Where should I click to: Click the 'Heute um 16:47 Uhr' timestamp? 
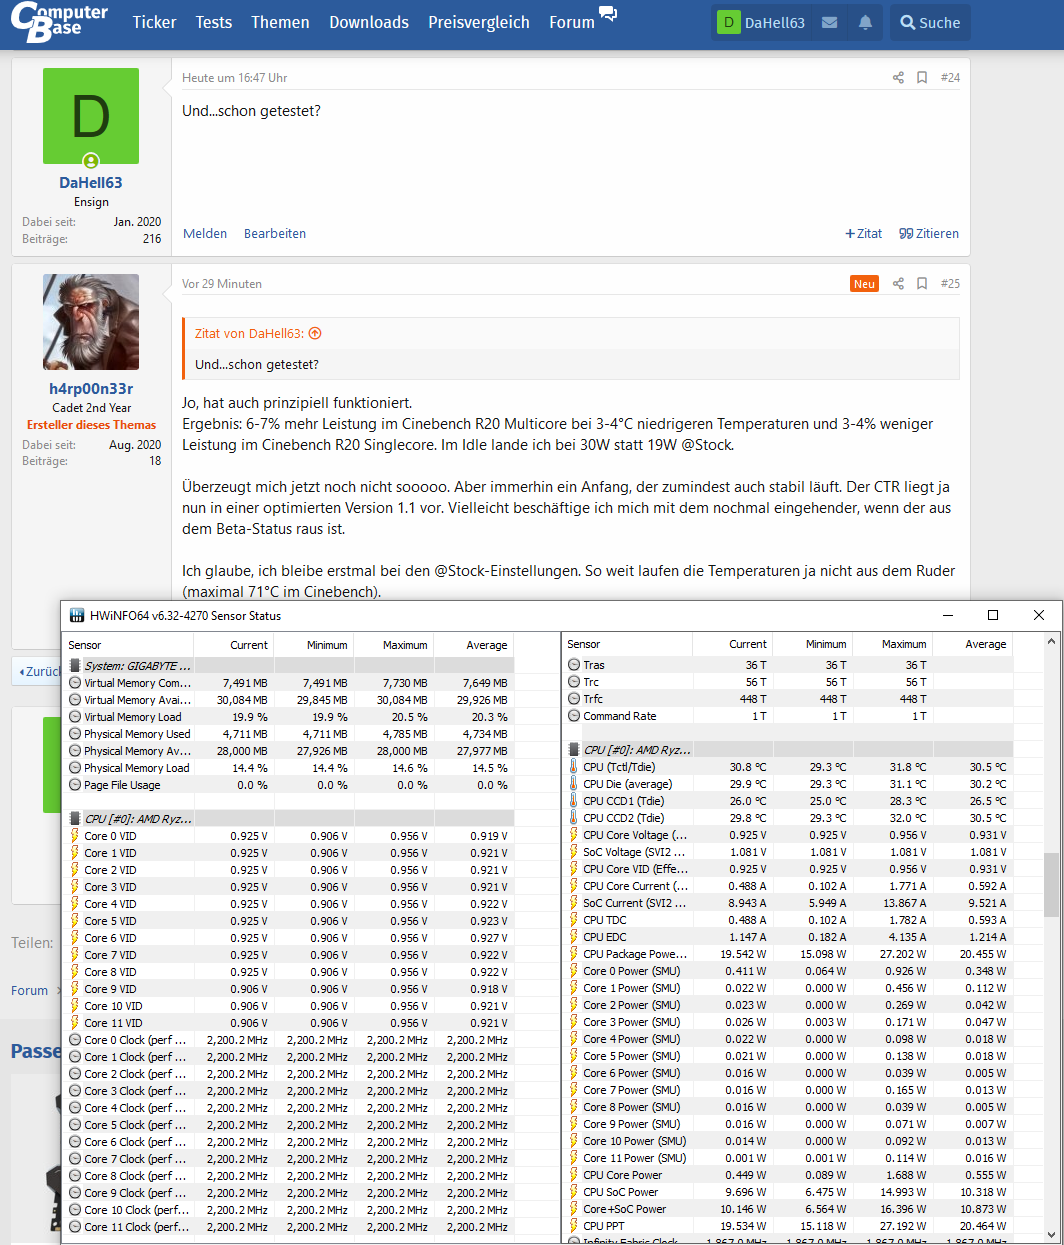(234, 77)
